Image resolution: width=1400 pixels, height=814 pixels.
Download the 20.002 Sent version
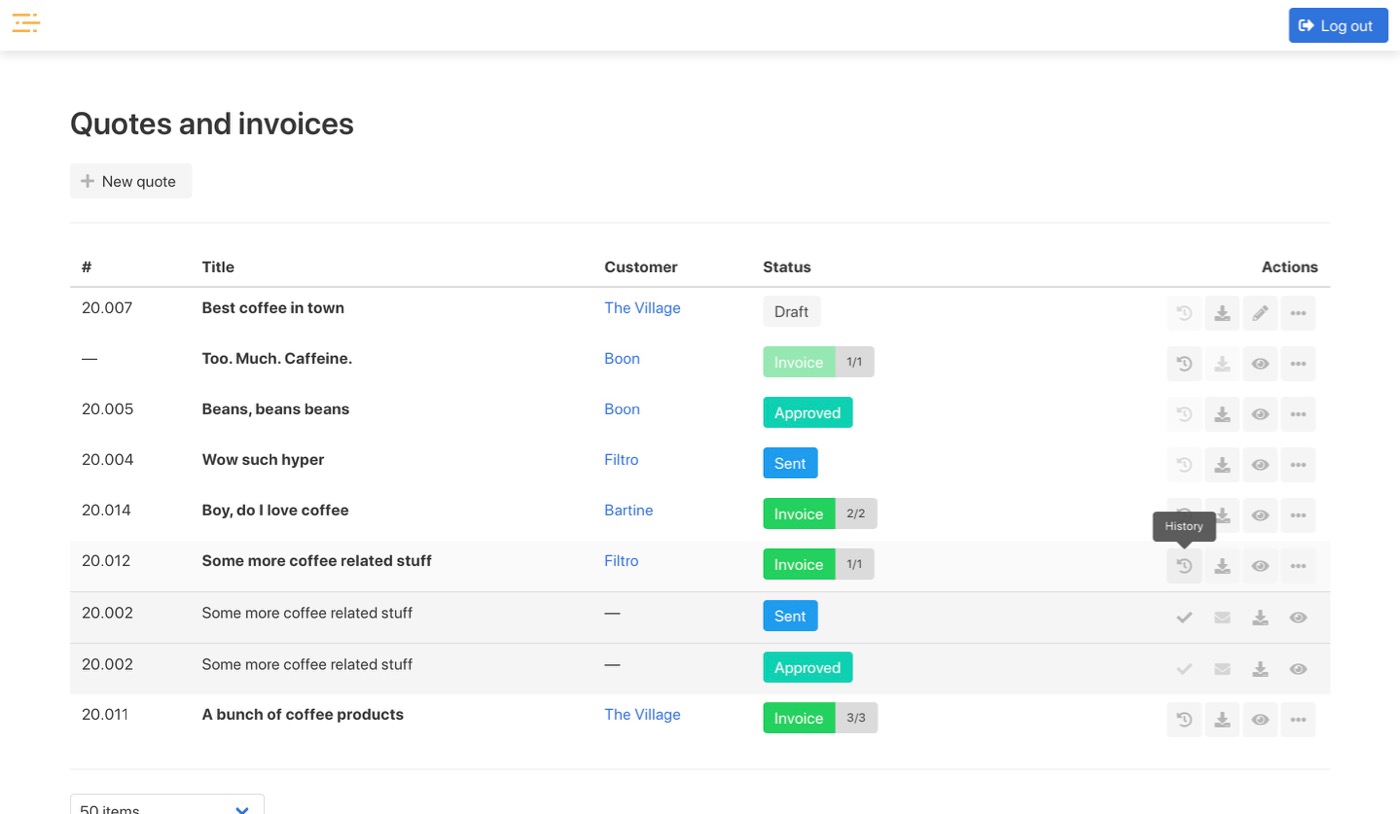point(1260,618)
